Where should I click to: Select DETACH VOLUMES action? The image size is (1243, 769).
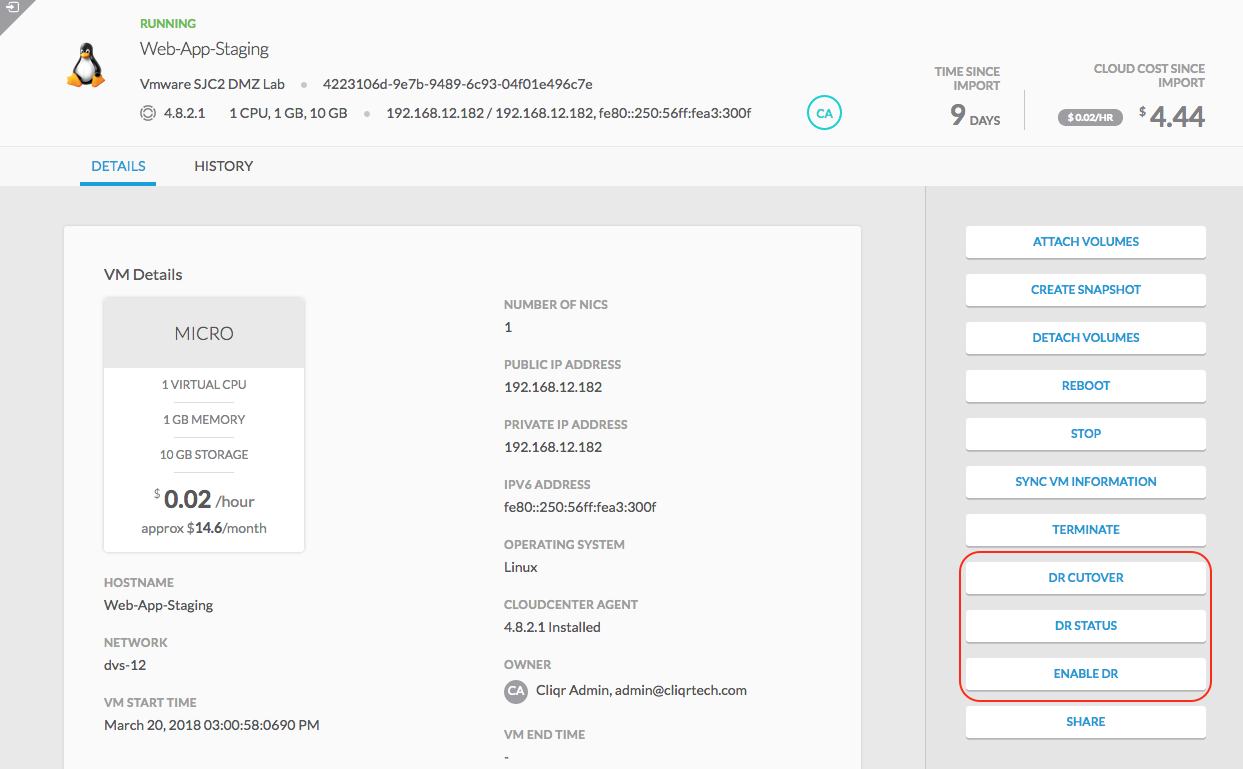tap(1086, 338)
